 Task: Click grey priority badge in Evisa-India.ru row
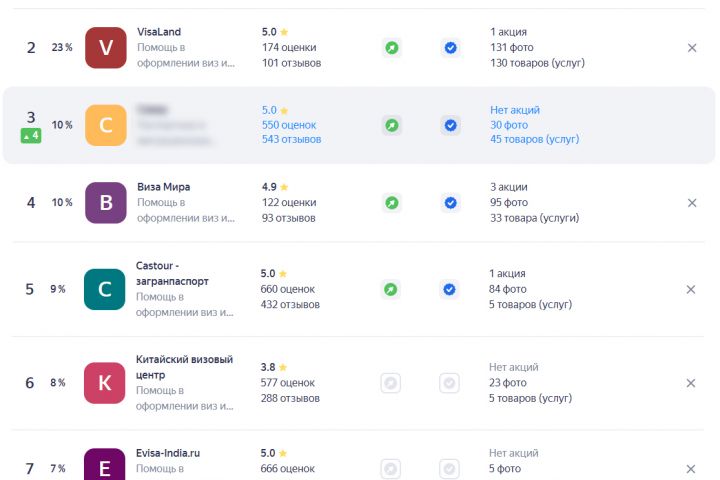pyautogui.click(x=391, y=468)
